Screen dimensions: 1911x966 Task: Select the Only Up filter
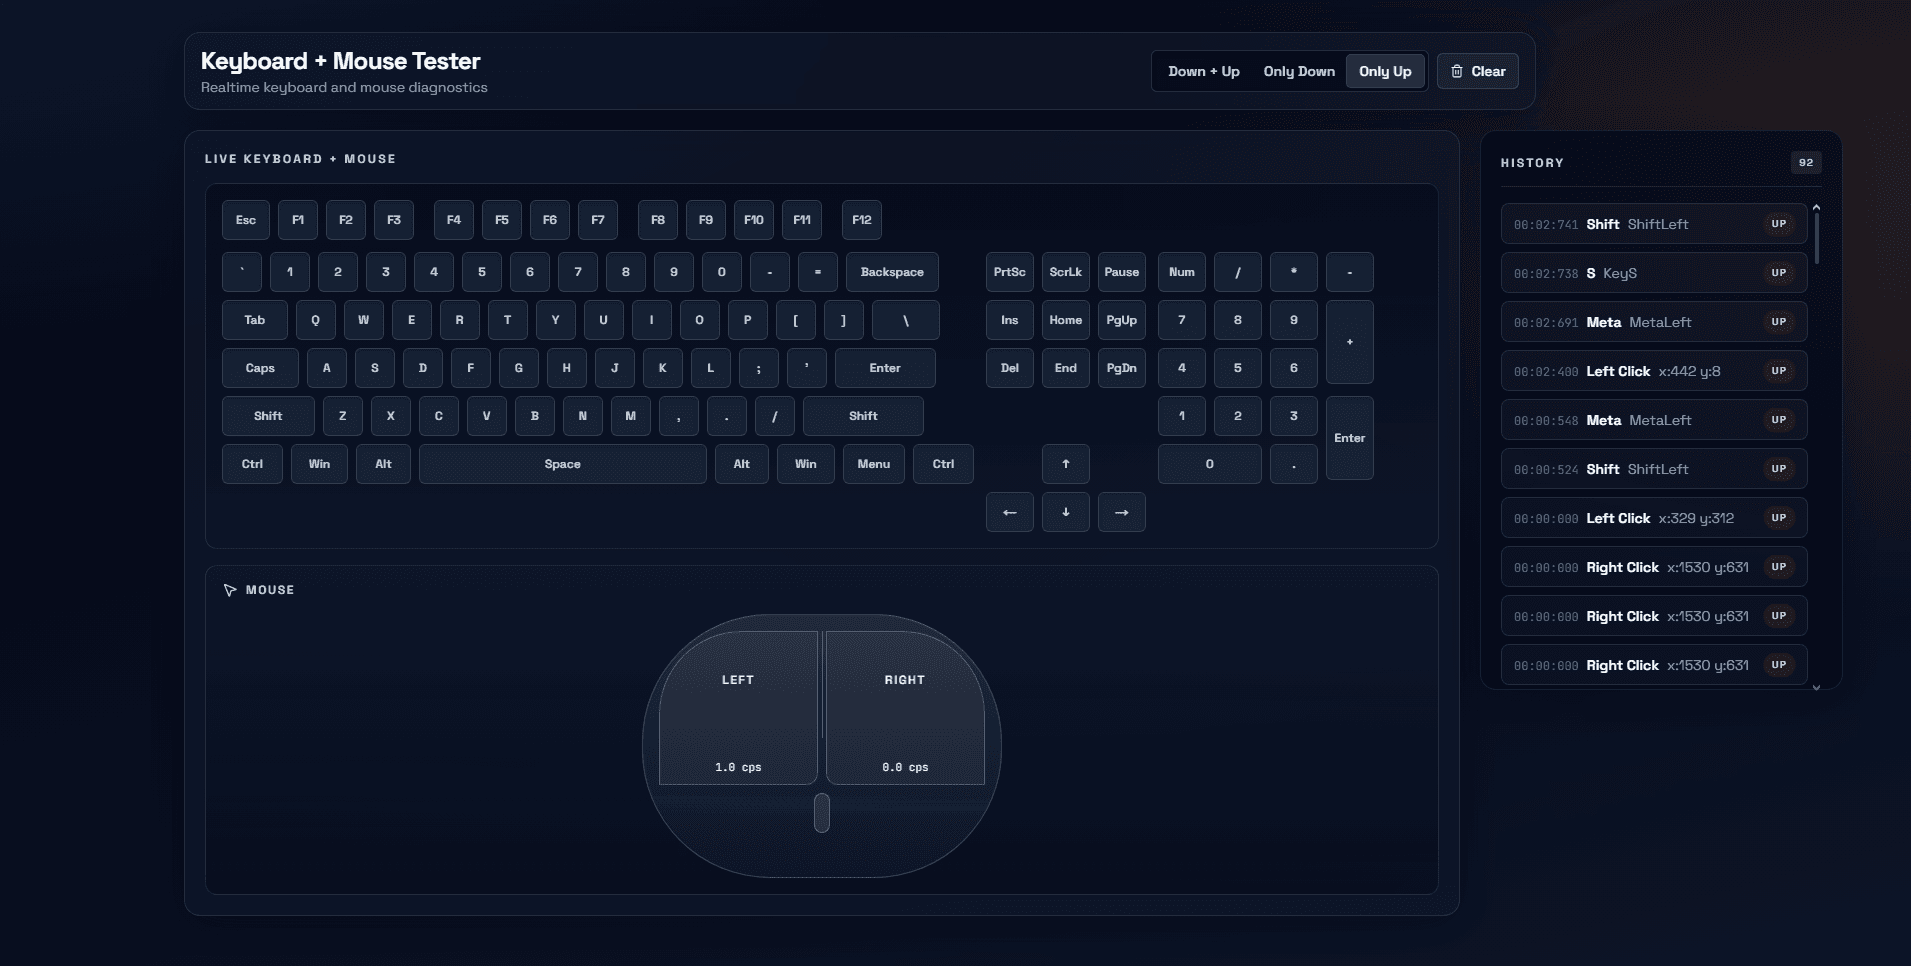coord(1385,71)
